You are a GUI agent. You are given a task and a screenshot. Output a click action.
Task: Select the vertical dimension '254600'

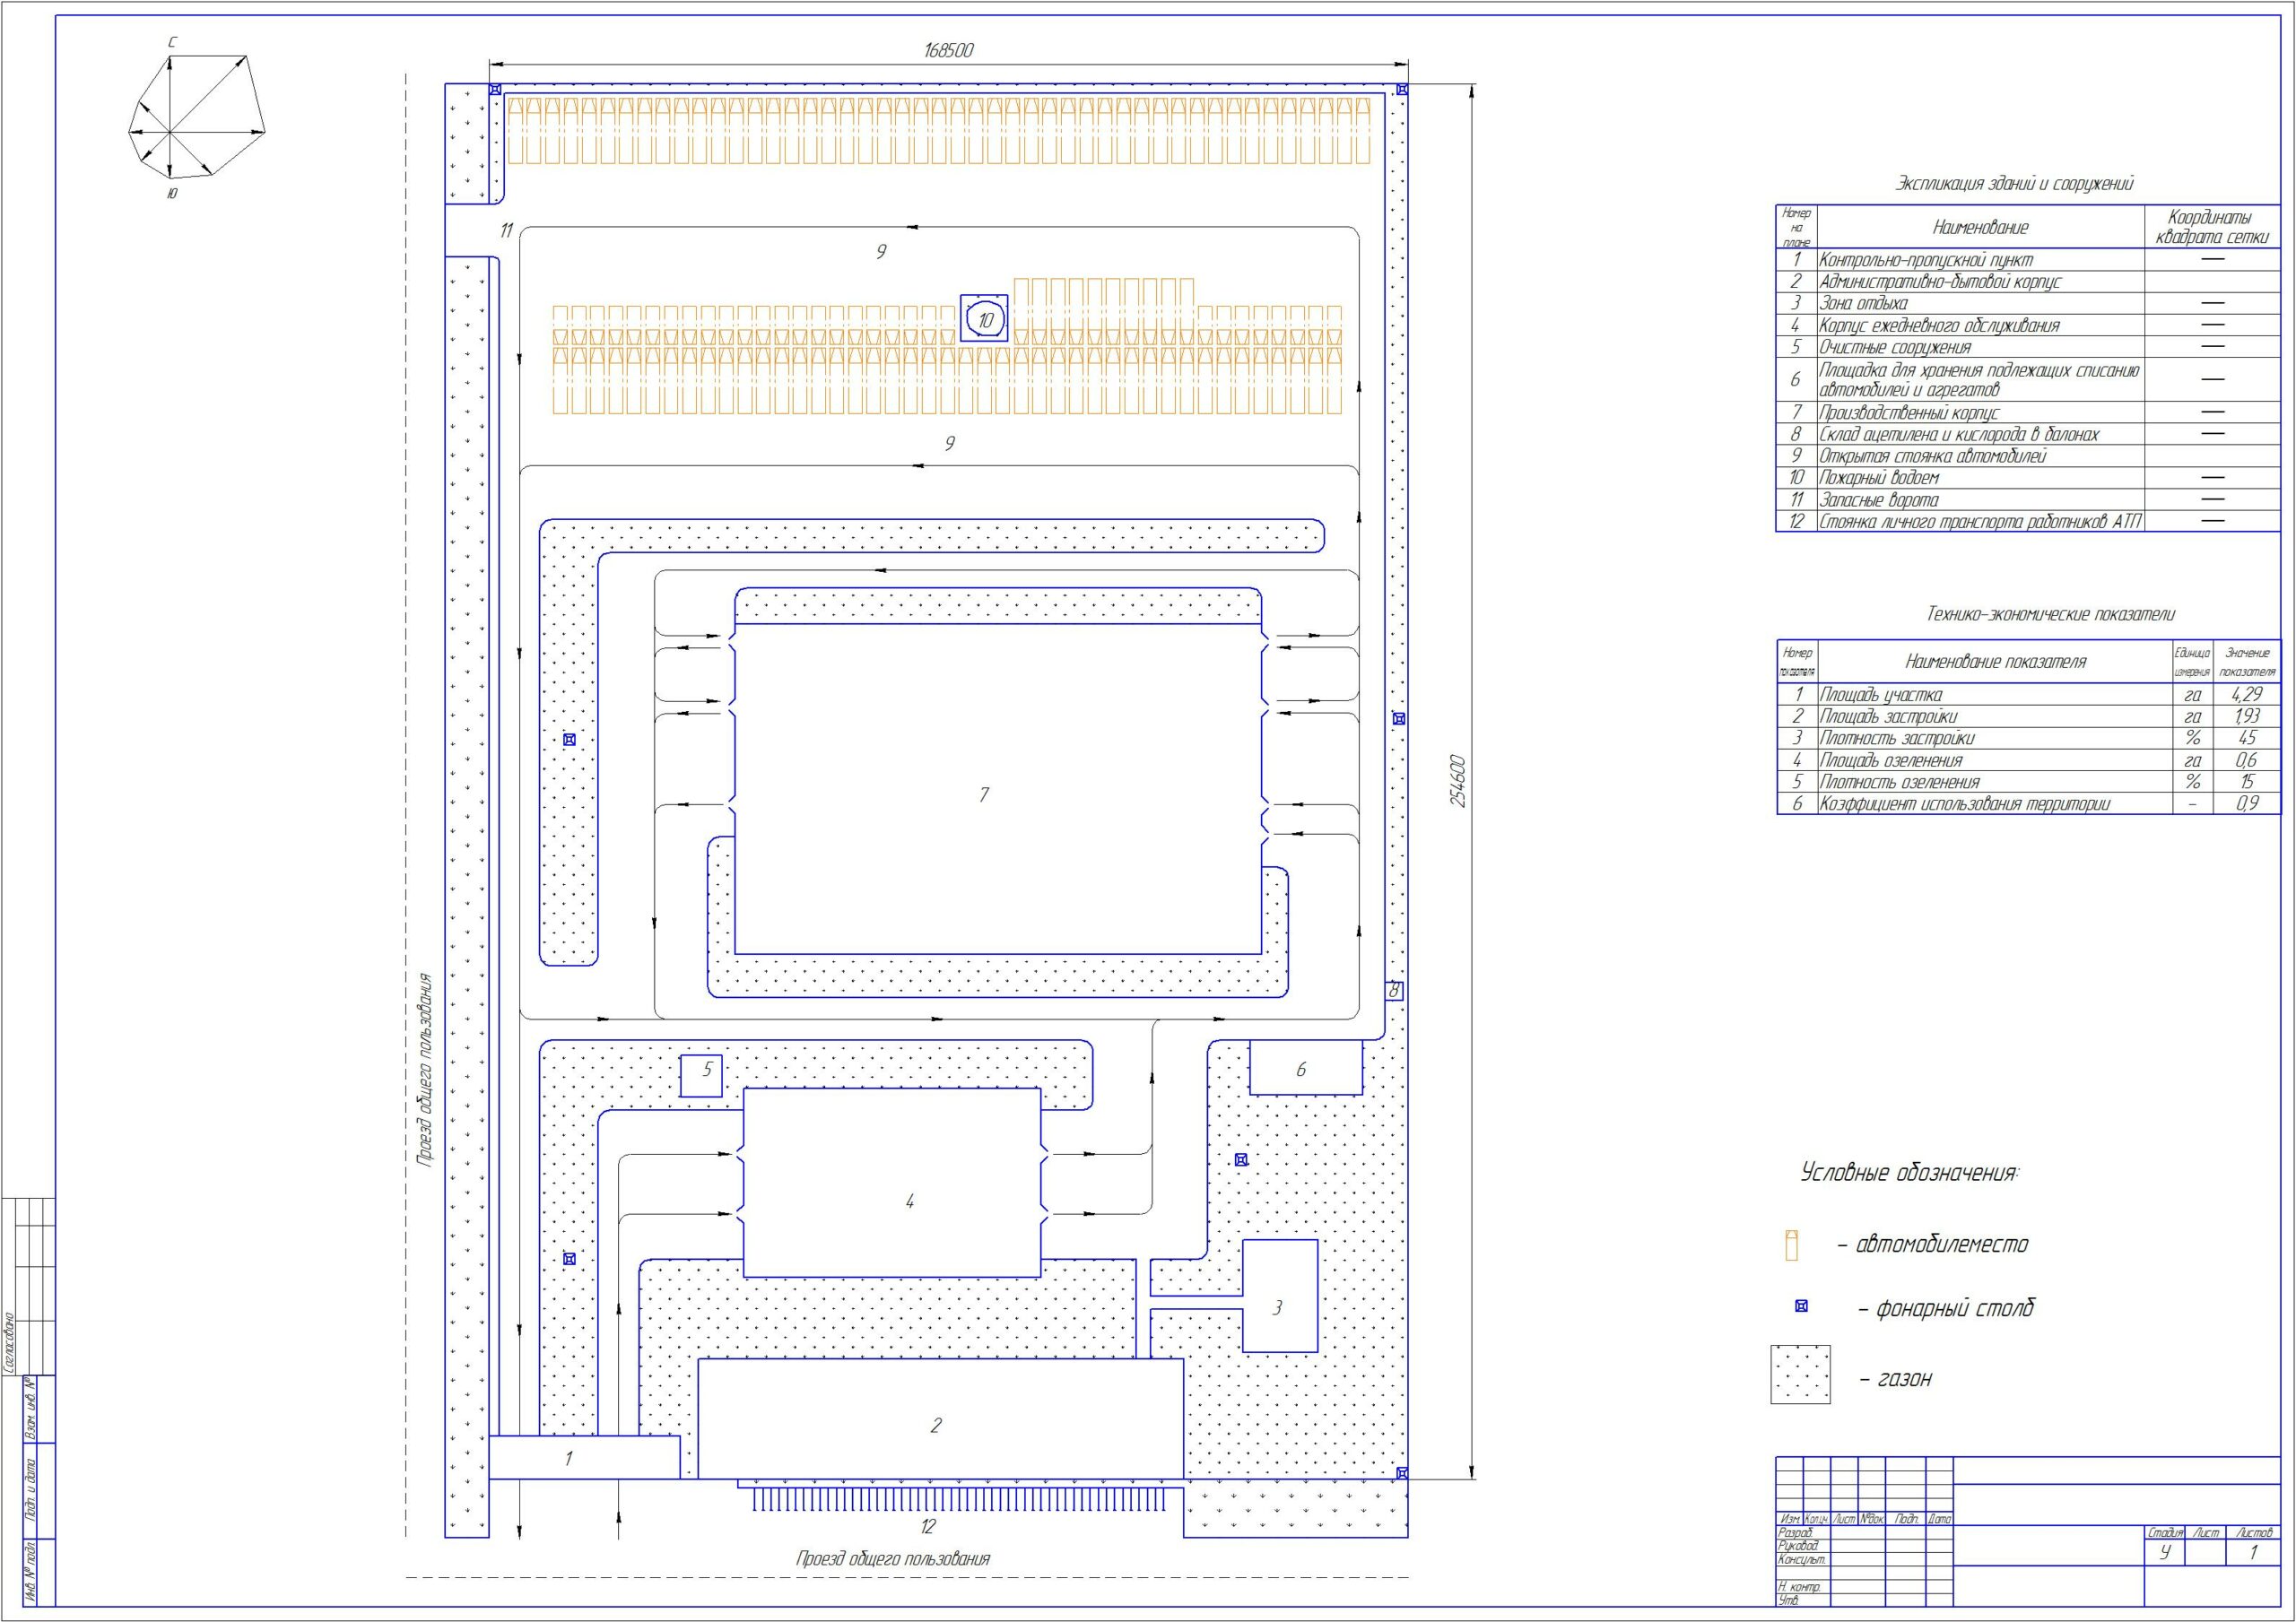click(1458, 780)
